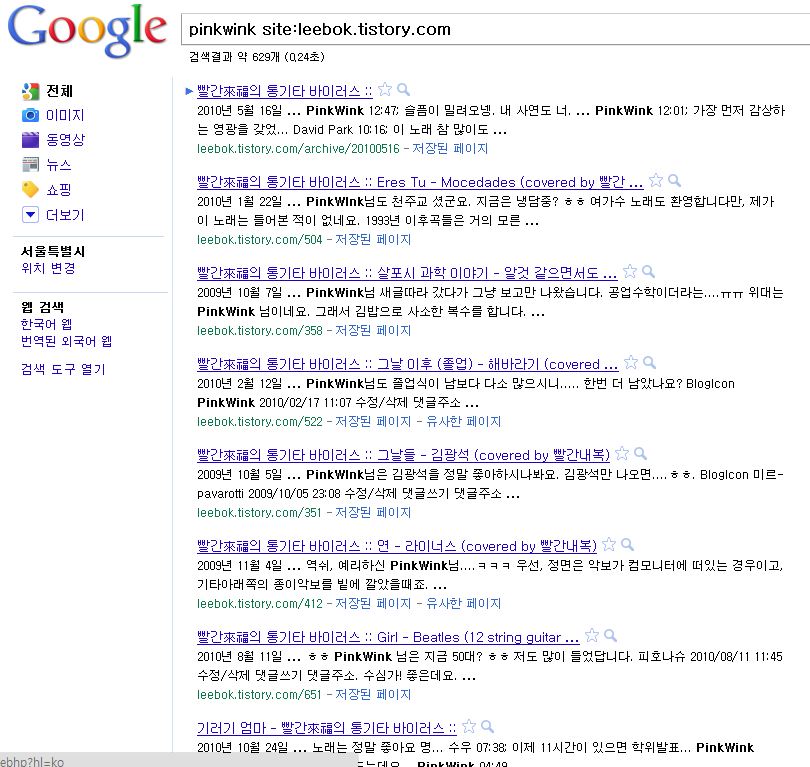Click the film icon beside 동영상
Viewport: 810px width, 767px height.
point(30,139)
